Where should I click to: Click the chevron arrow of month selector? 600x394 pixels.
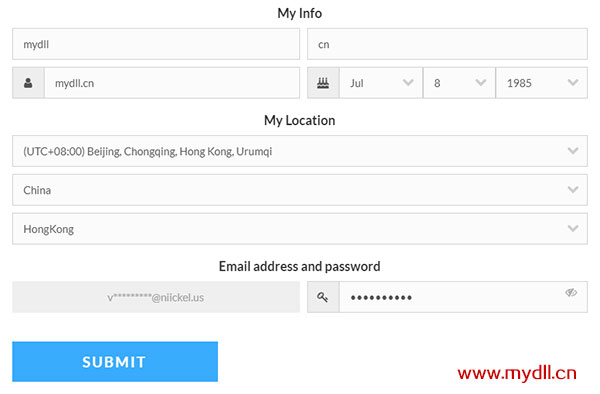tap(408, 83)
